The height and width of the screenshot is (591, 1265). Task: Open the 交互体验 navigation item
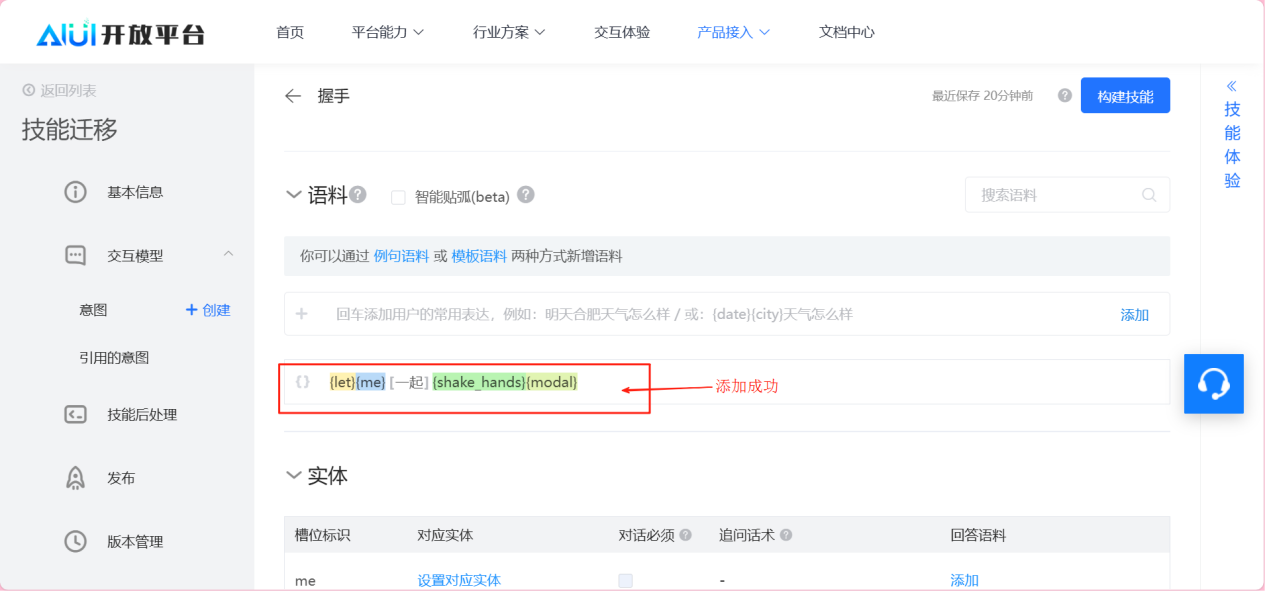[x=622, y=32]
